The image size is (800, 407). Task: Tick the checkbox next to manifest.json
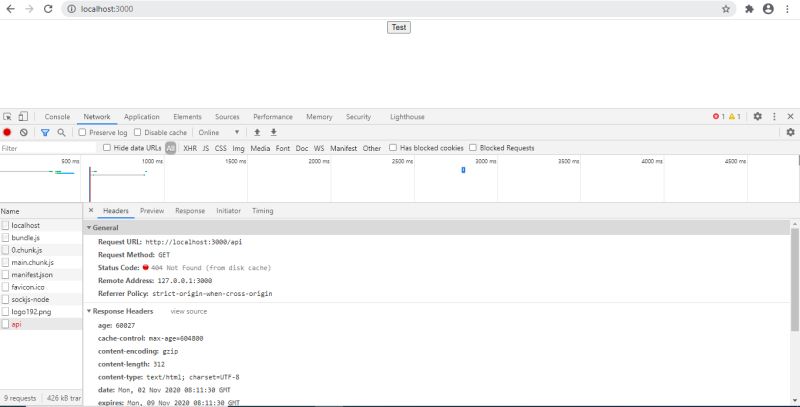(x=5, y=274)
